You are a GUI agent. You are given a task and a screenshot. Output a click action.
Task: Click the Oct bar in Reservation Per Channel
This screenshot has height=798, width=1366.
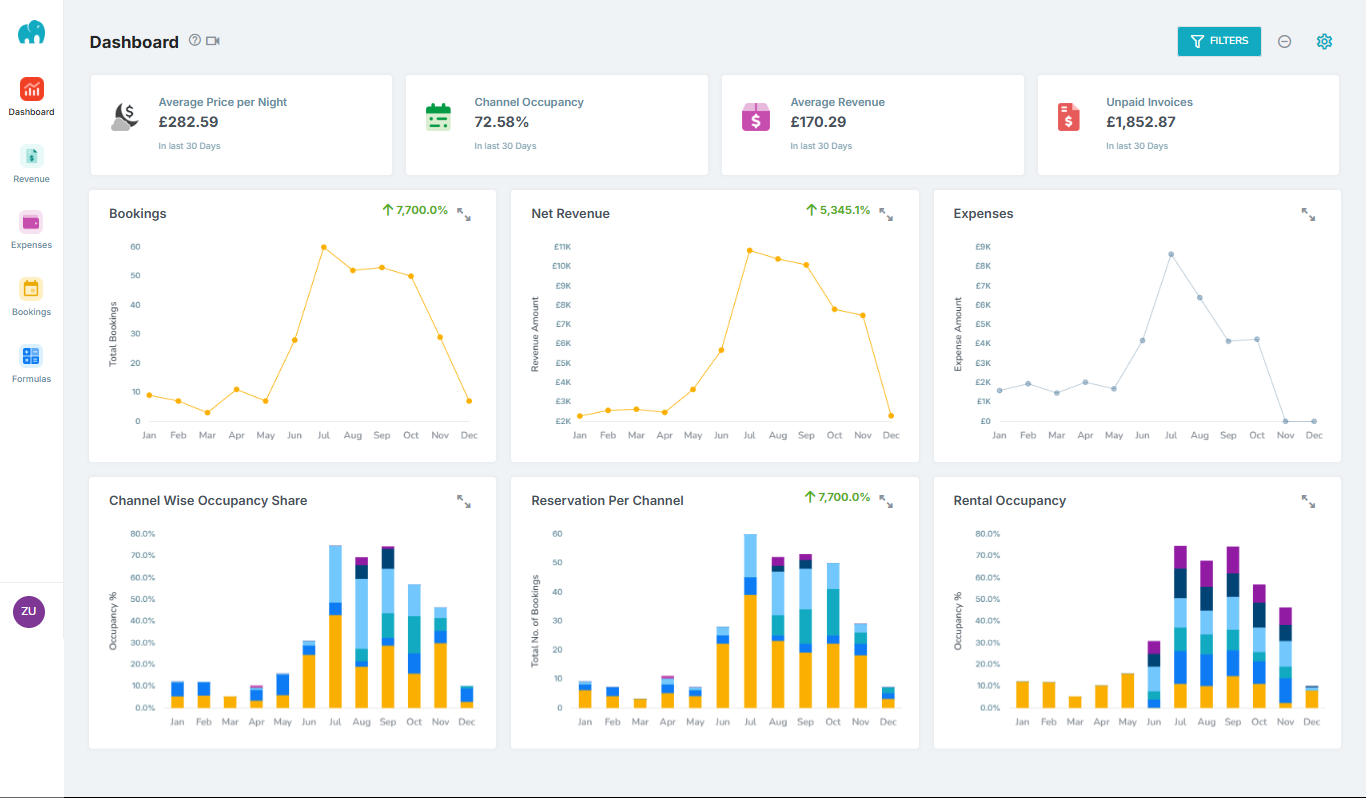833,635
